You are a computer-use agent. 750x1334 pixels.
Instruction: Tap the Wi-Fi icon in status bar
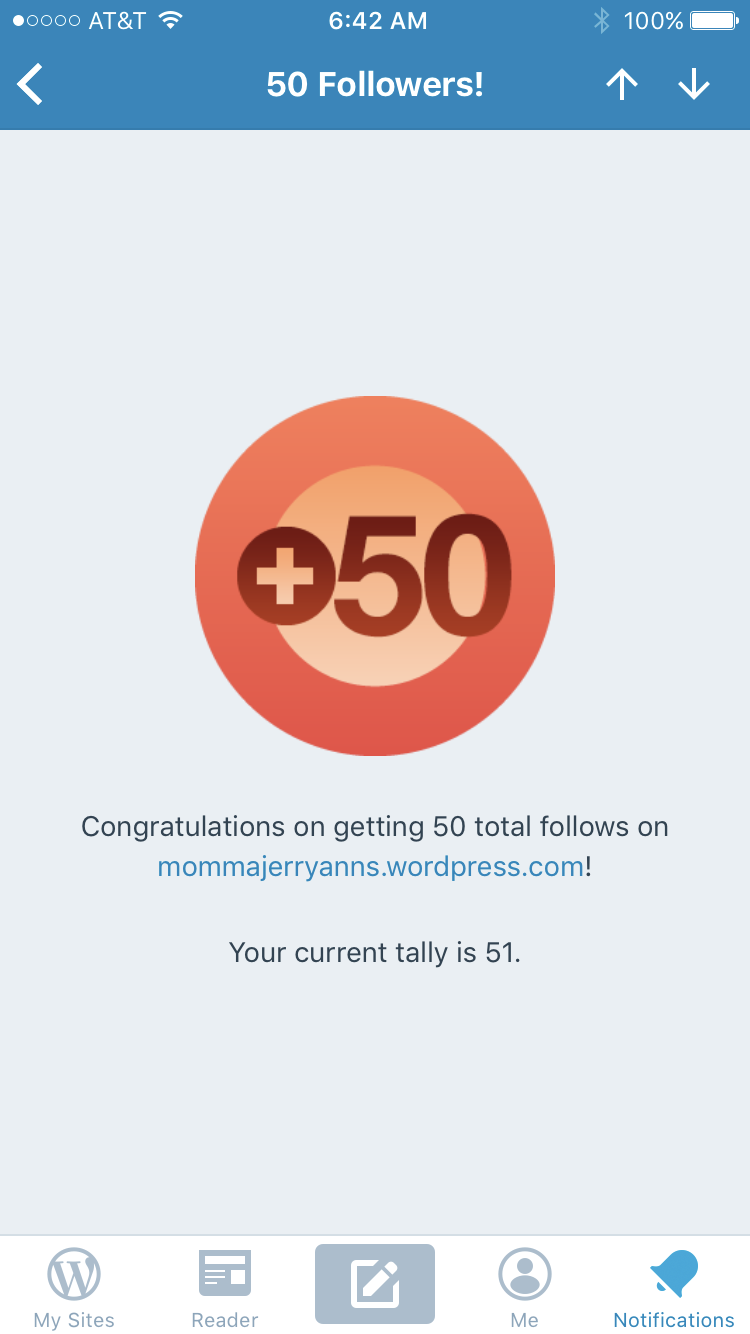171,20
